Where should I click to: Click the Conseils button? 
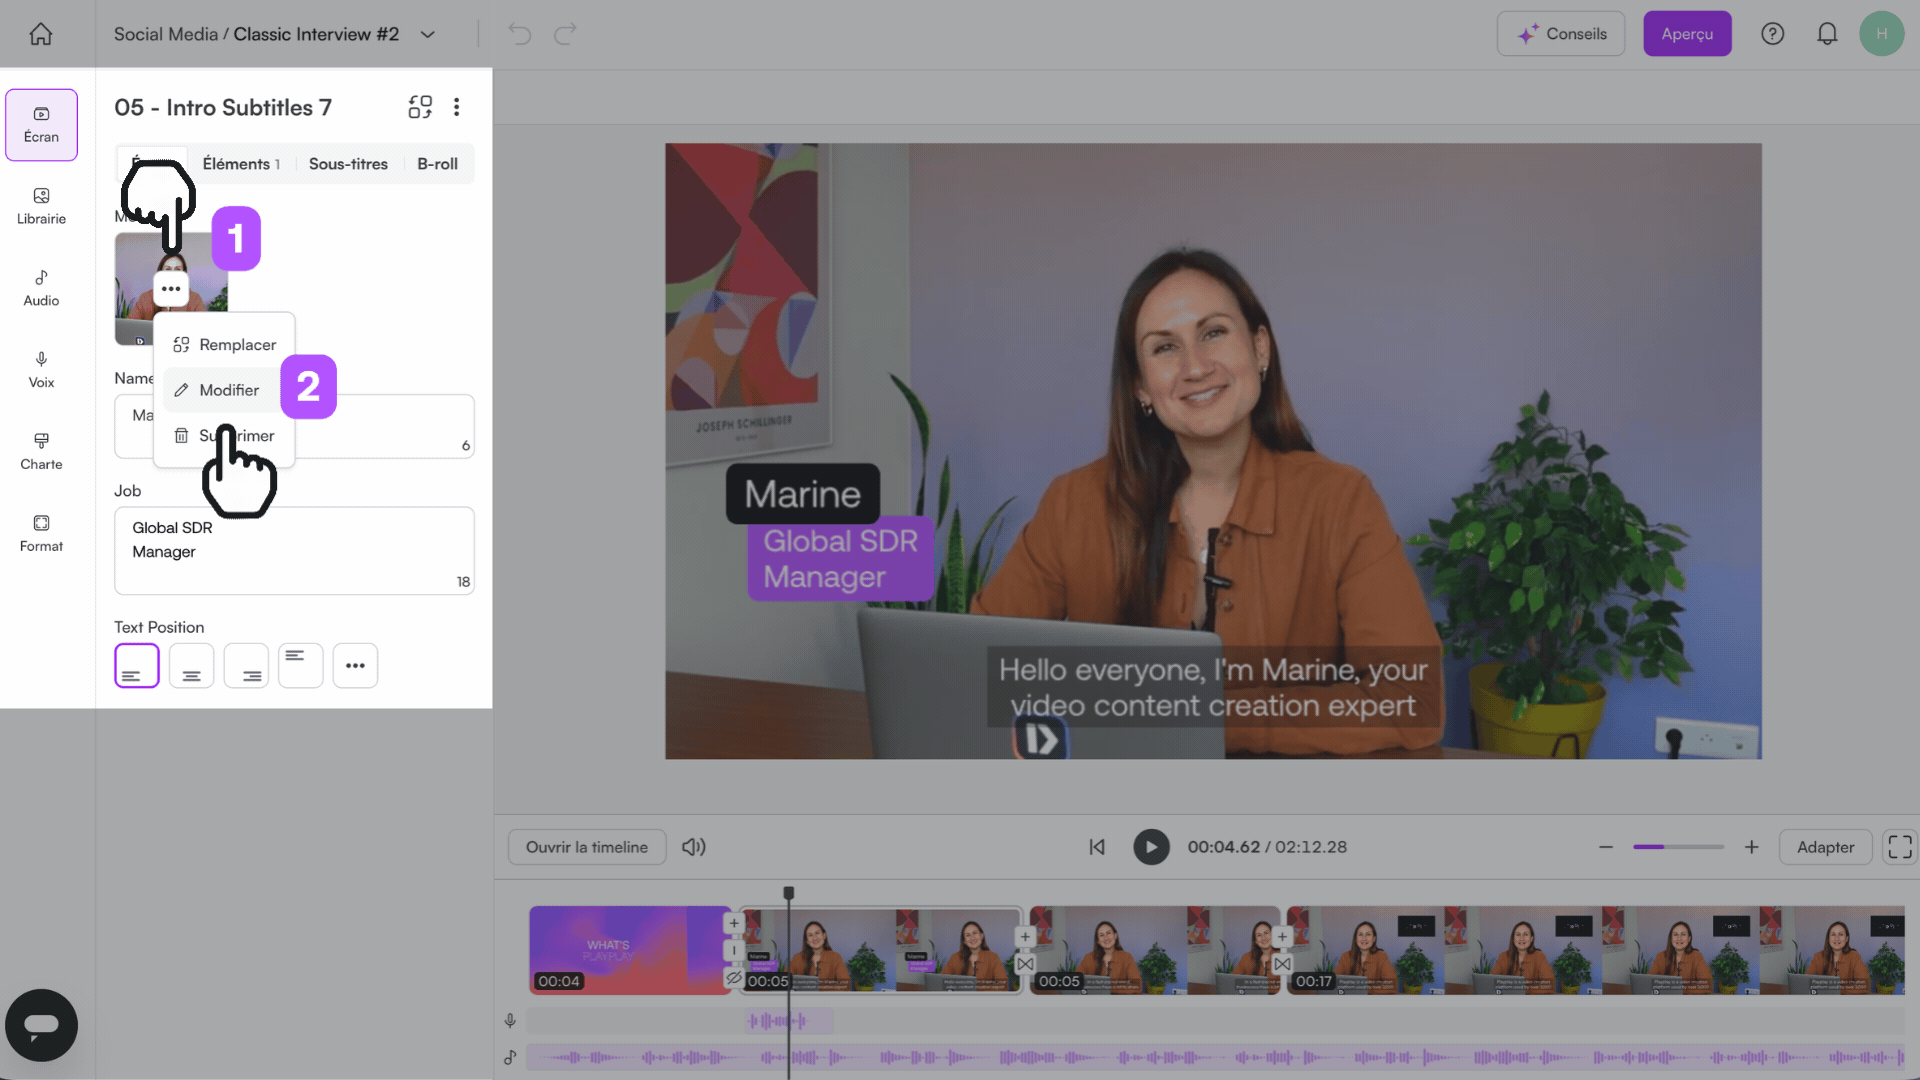coord(1560,34)
